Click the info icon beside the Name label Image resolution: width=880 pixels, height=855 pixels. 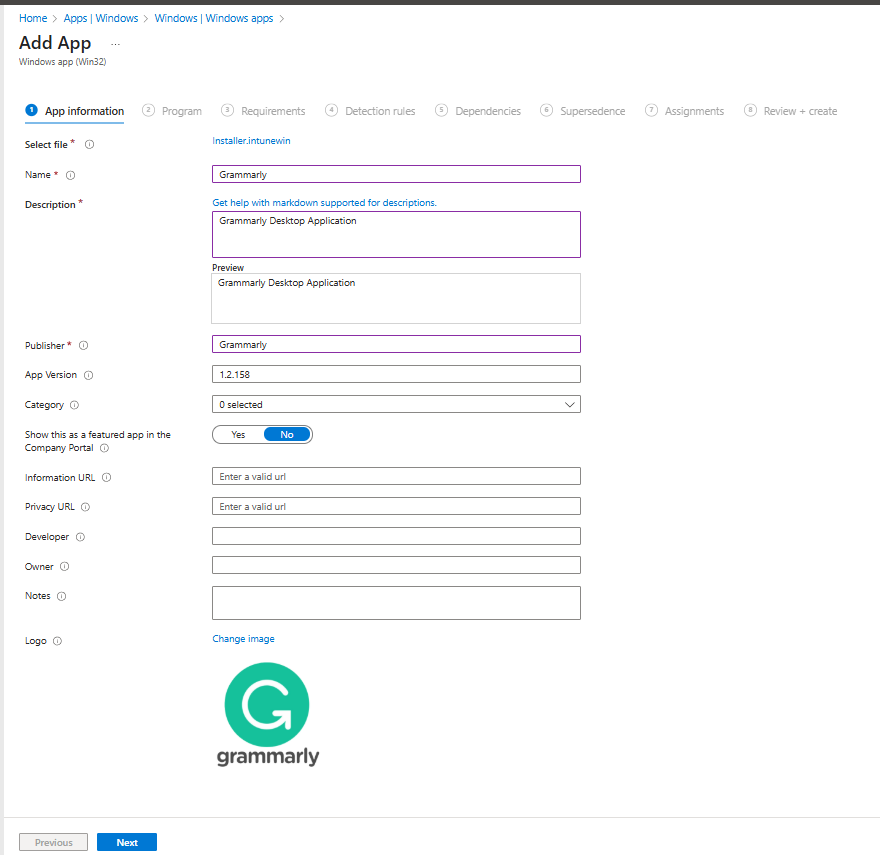[70, 175]
